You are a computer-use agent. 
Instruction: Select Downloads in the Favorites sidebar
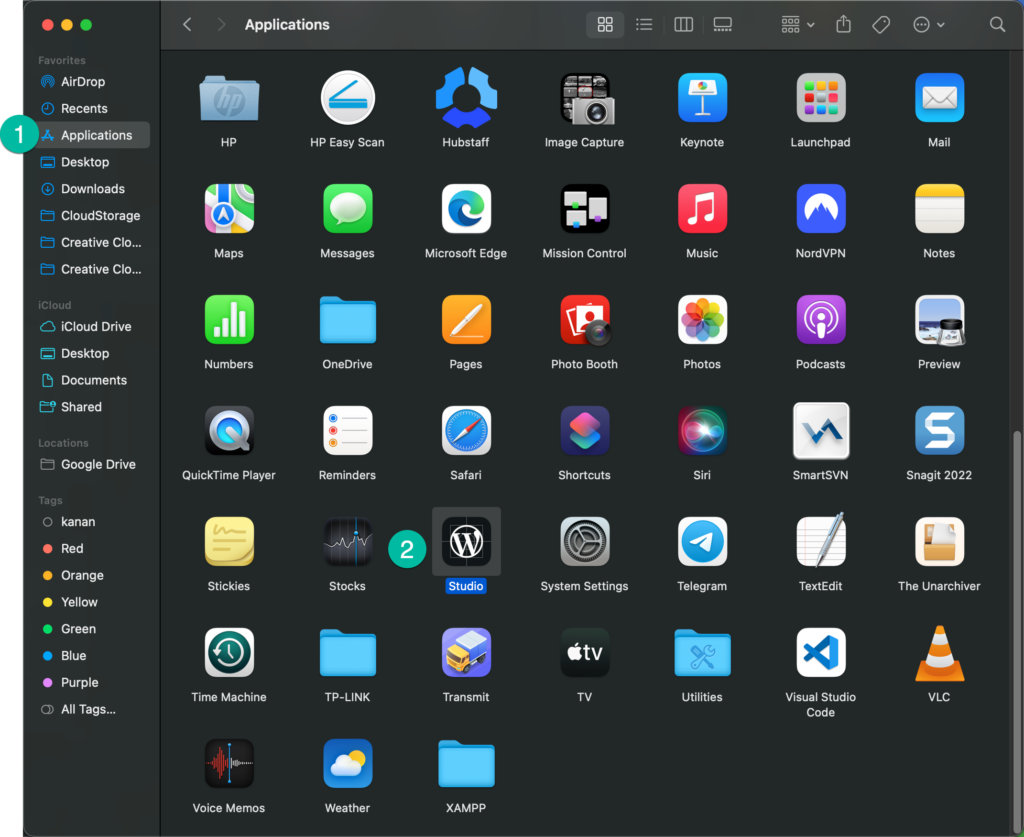(93, 189)
